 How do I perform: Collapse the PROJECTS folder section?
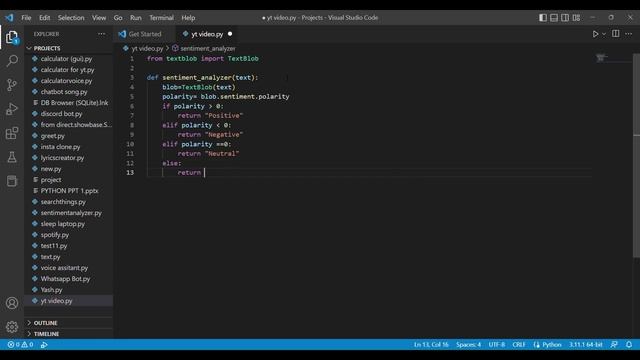(69, 48)
